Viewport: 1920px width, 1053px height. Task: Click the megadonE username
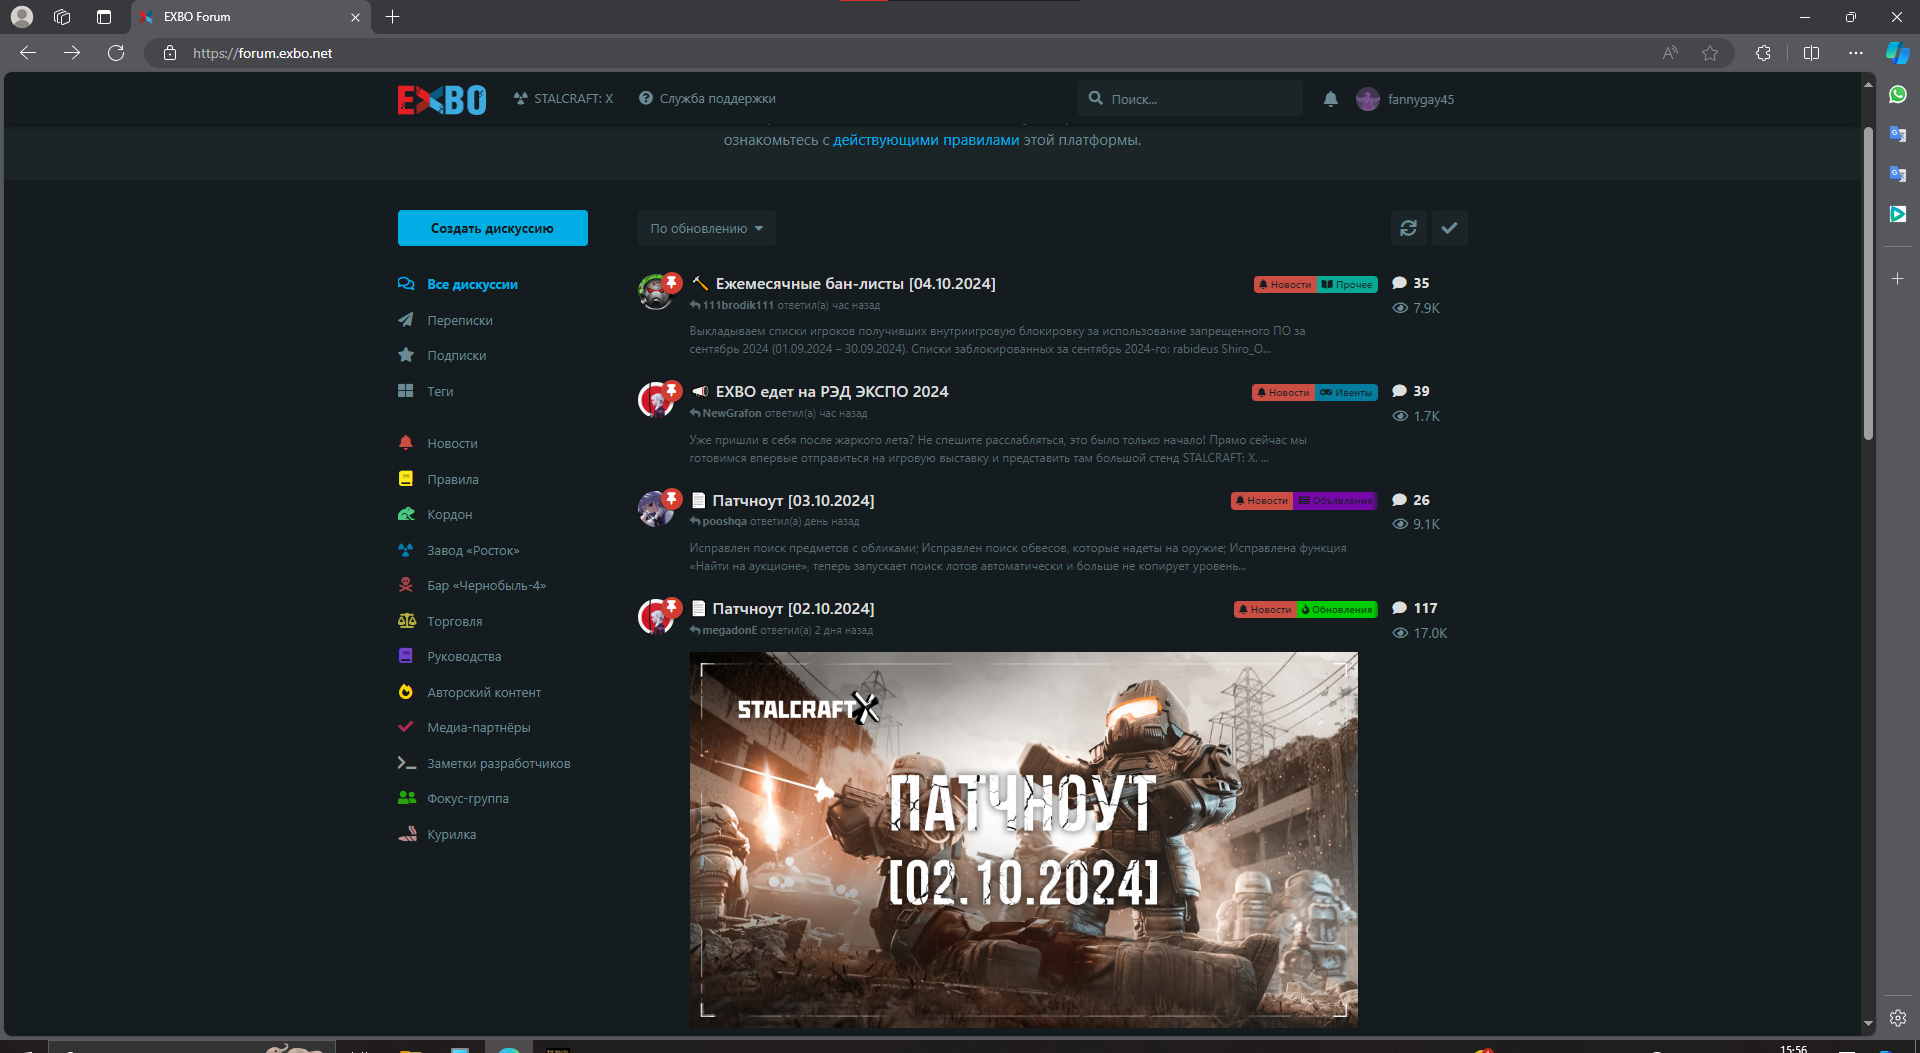[730, 630]
